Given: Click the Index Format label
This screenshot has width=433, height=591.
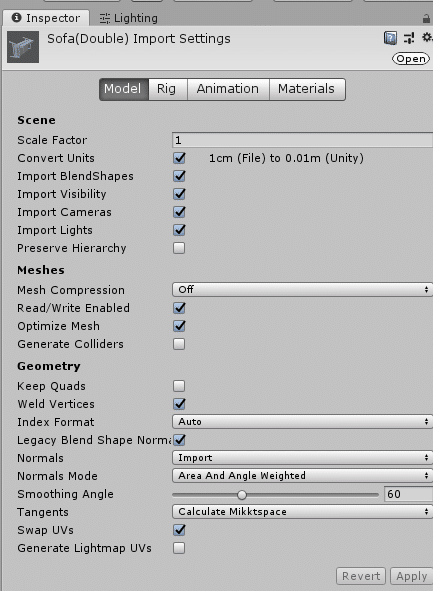Looking at the screenshot, I should [55, 422].
